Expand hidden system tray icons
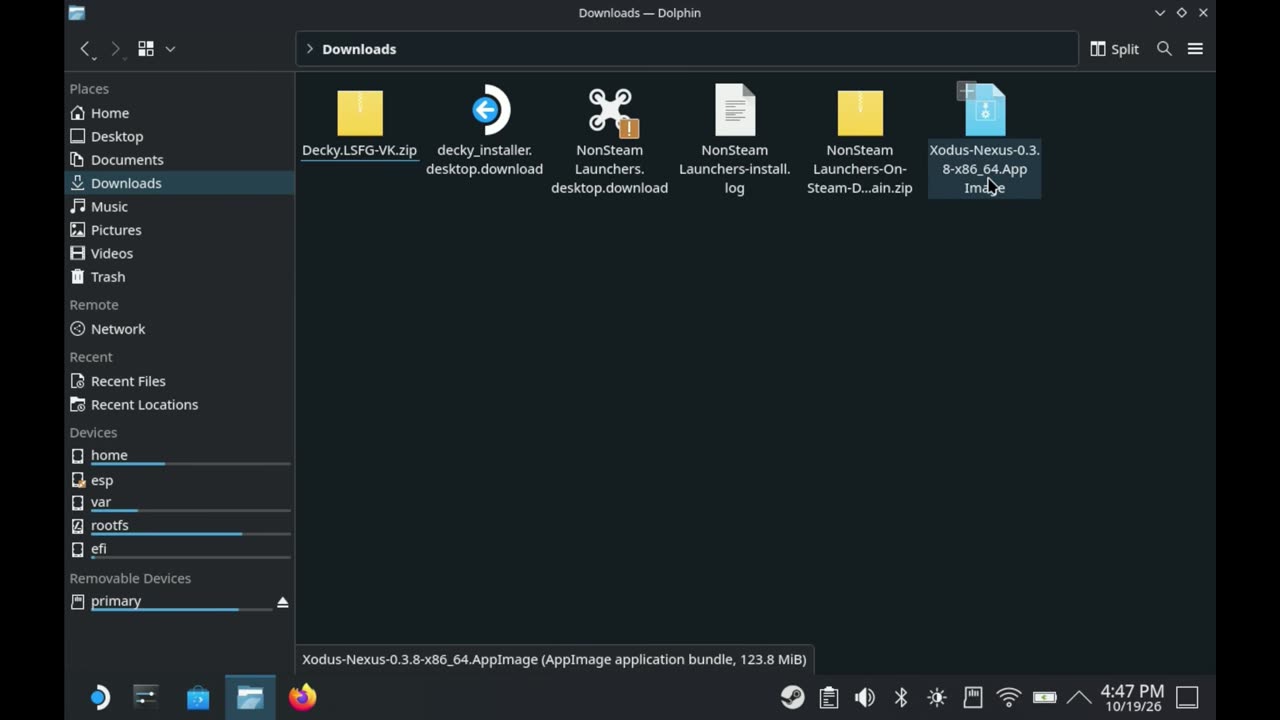The image size is (1280, 720). coord(1079,697)
